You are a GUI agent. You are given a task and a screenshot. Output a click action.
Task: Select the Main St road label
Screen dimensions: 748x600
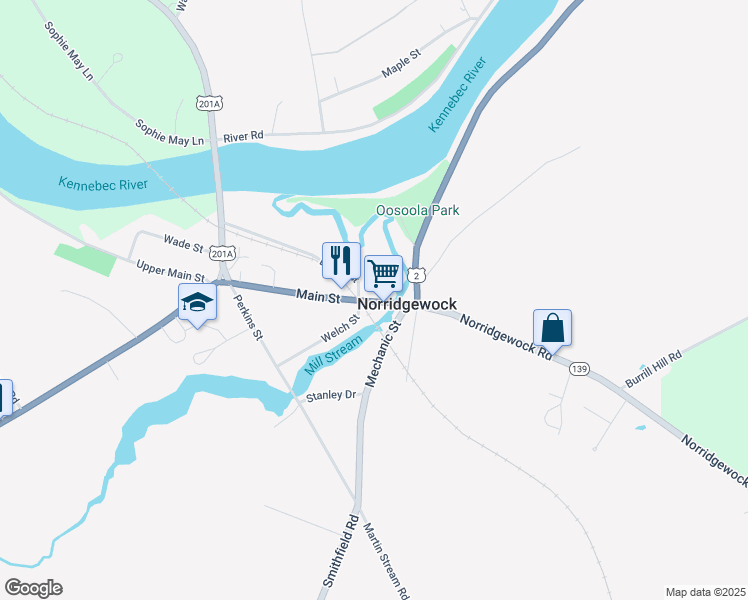(x=318, y=296)
